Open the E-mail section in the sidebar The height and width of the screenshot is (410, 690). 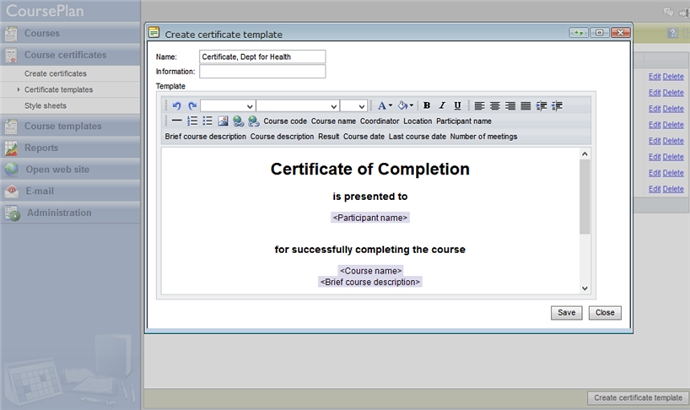(70, 191)
